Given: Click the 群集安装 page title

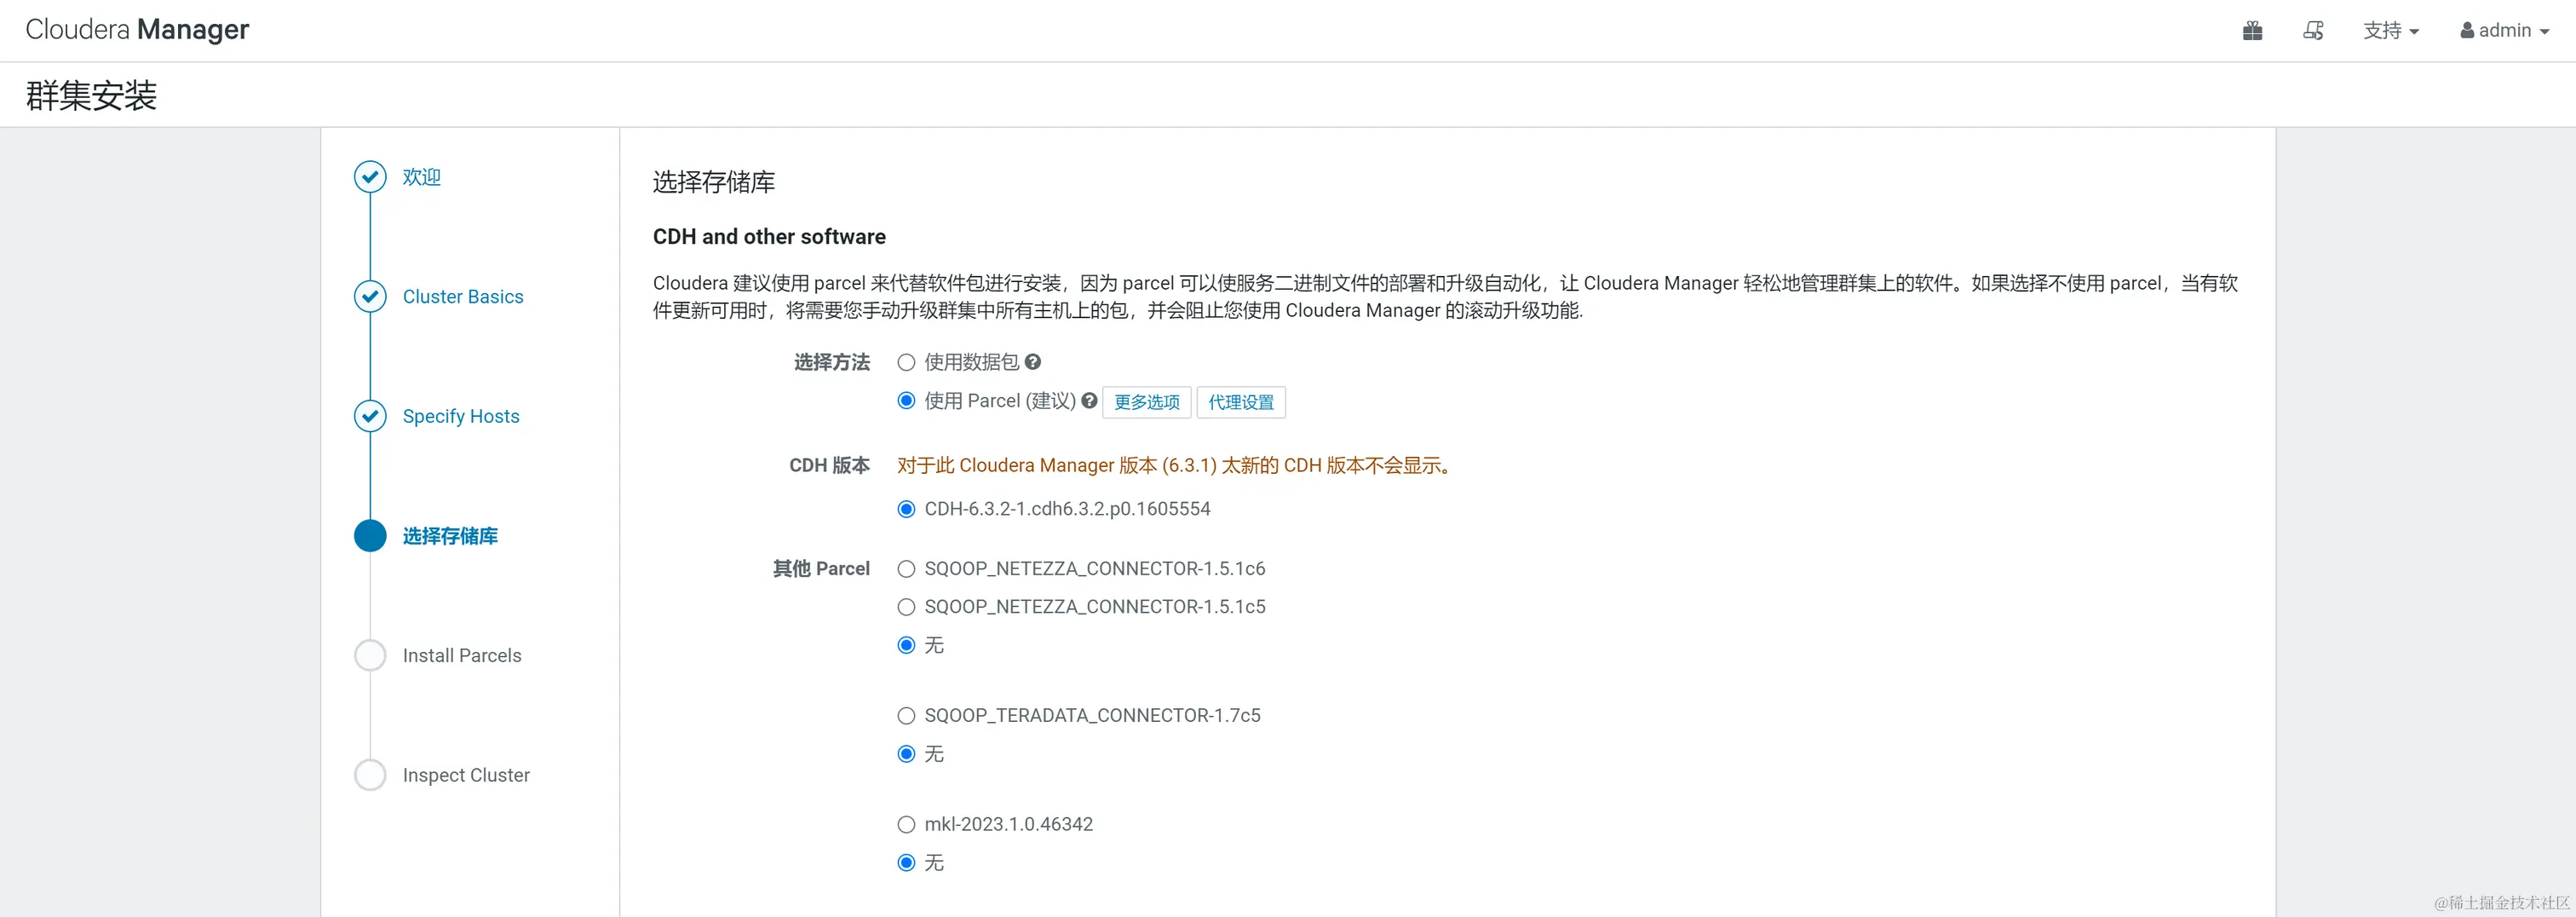Looking at the screenshot, I should (91, 95).
